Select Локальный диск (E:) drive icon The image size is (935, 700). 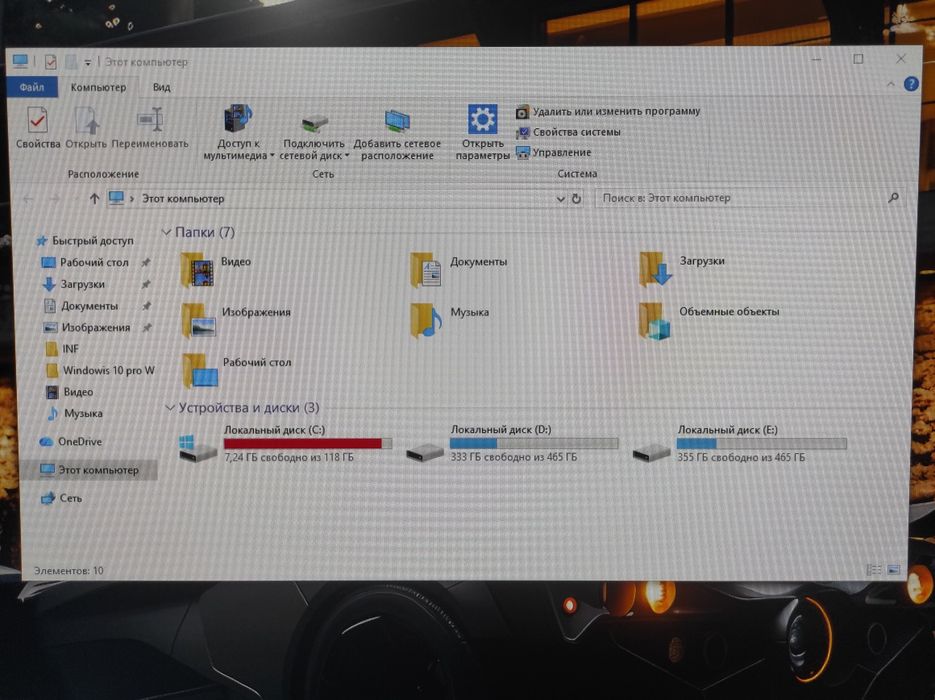(x=652, y=453)
